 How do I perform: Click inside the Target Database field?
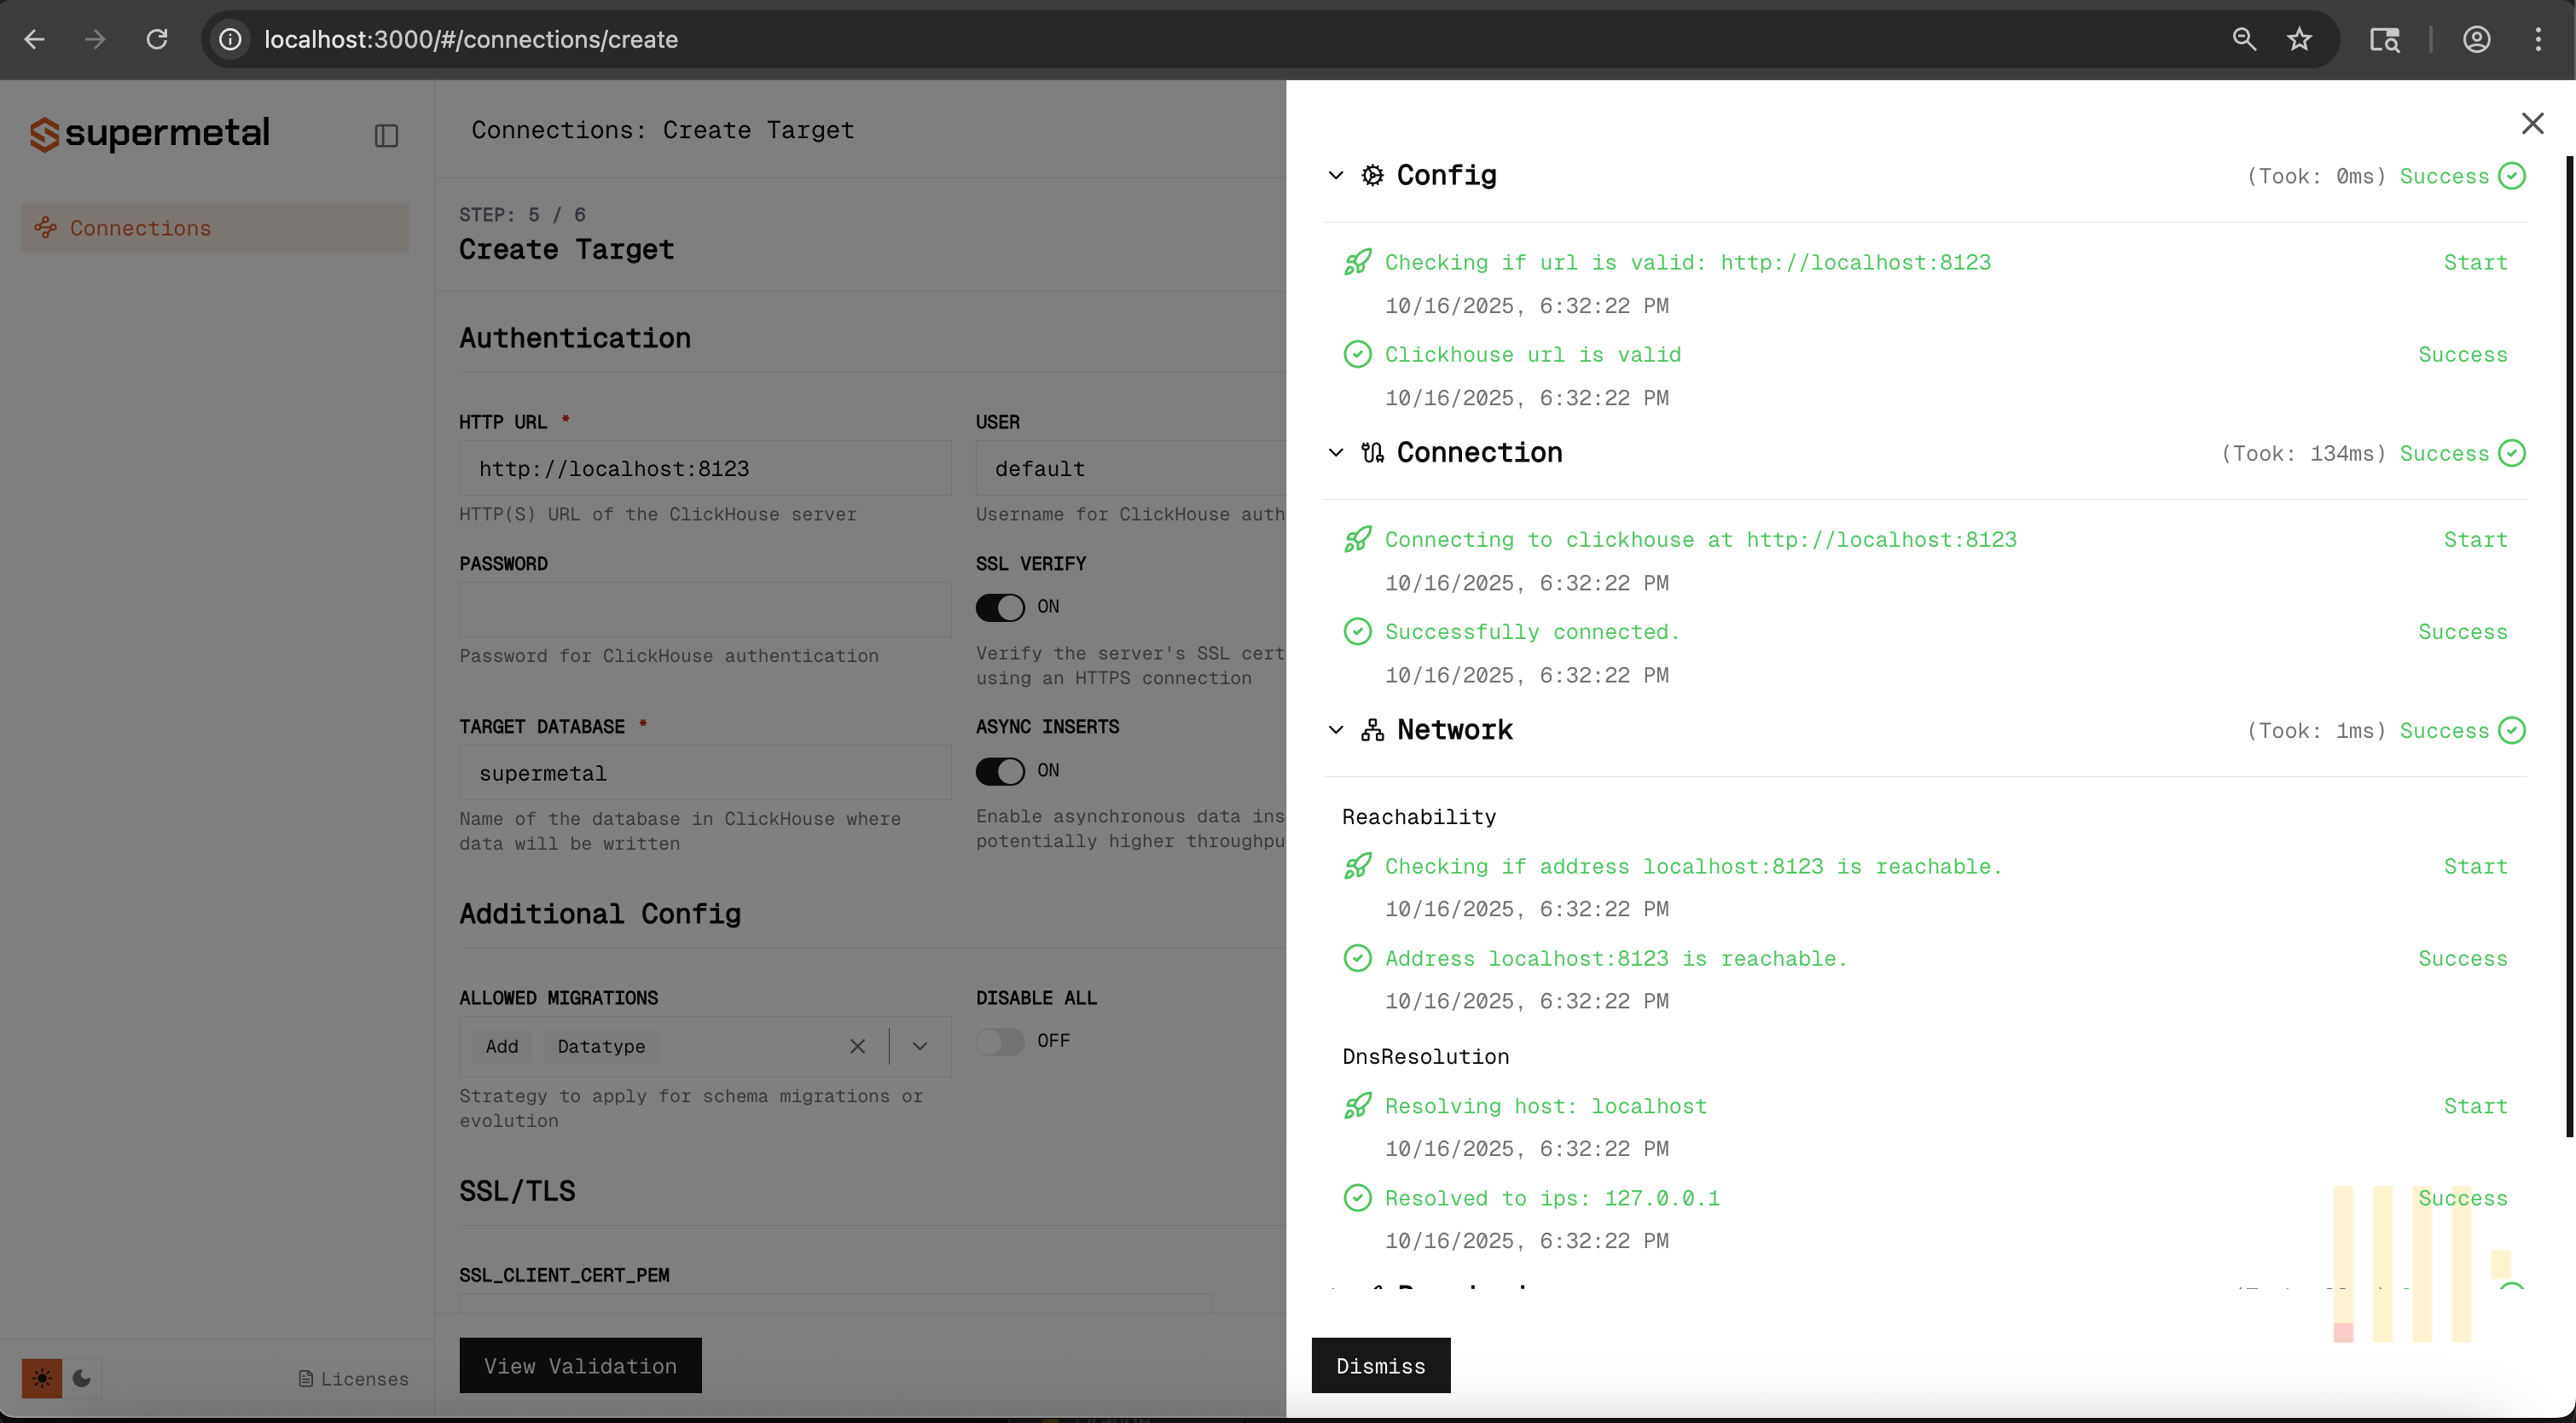[704, 772]
